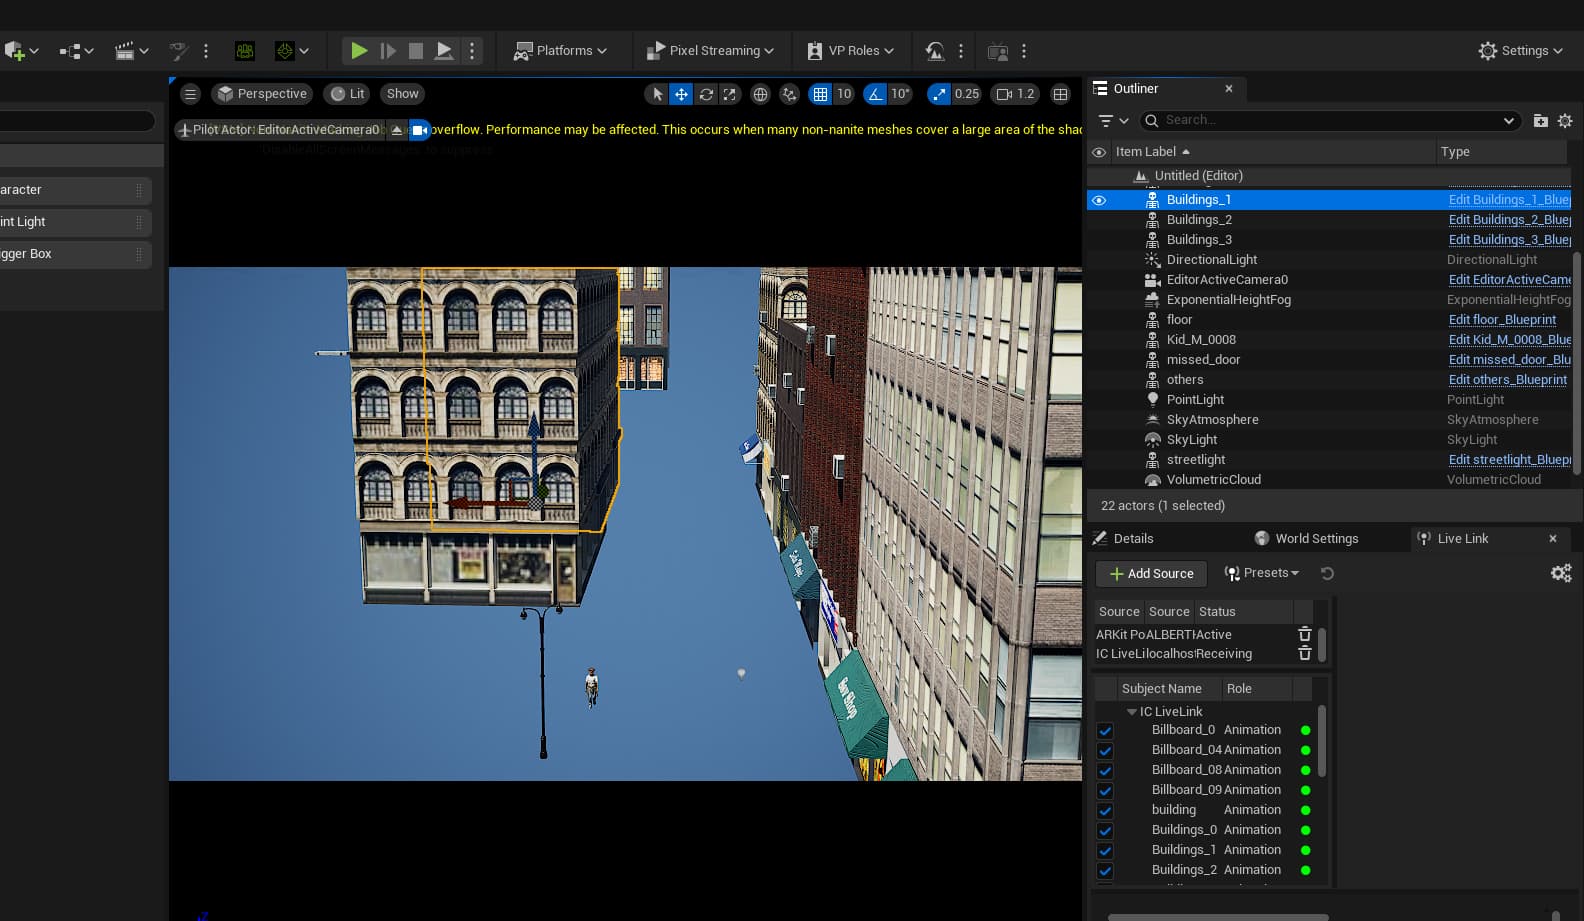The image size is (1584, 921).
Task: Click the Eject button next to Stop
Action: (444, 50)
